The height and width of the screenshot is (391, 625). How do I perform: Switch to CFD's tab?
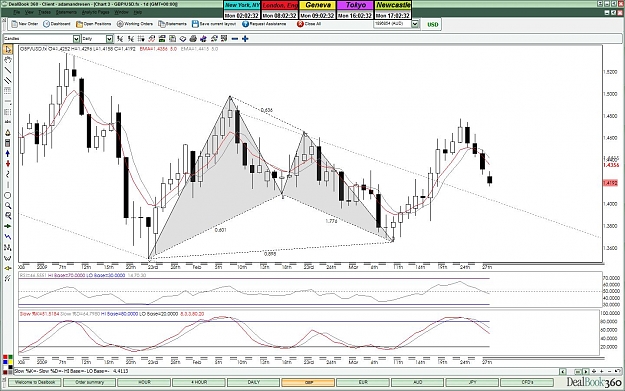(527, 382)
